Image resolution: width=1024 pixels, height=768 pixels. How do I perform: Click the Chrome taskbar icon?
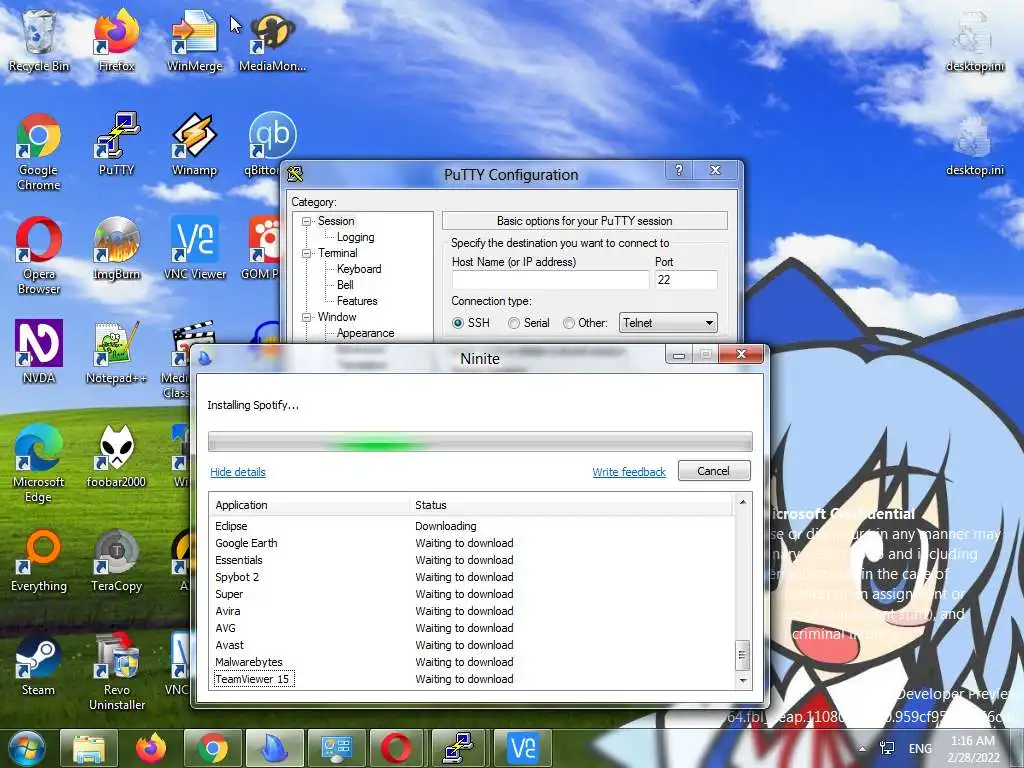[212, 748]
